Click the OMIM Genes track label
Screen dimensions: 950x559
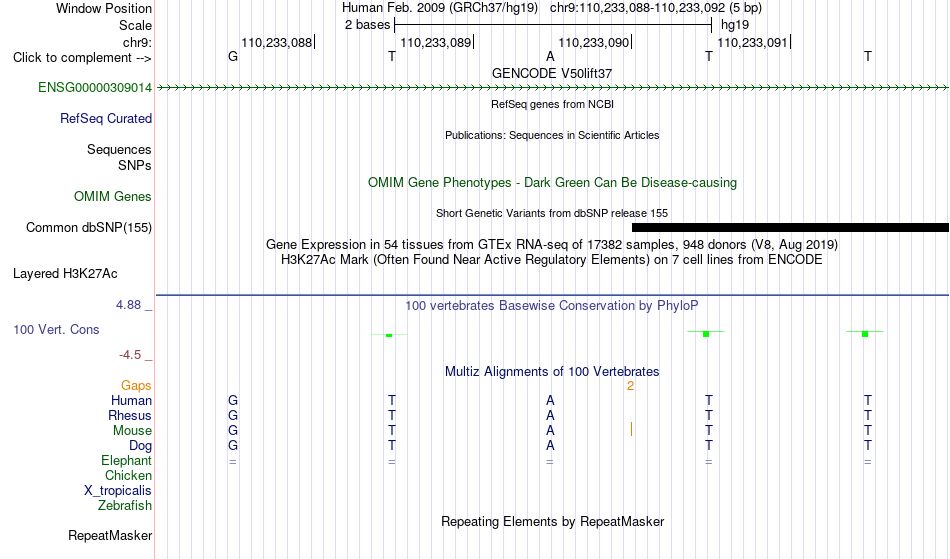pyautogui.click(x=113, y=197)
